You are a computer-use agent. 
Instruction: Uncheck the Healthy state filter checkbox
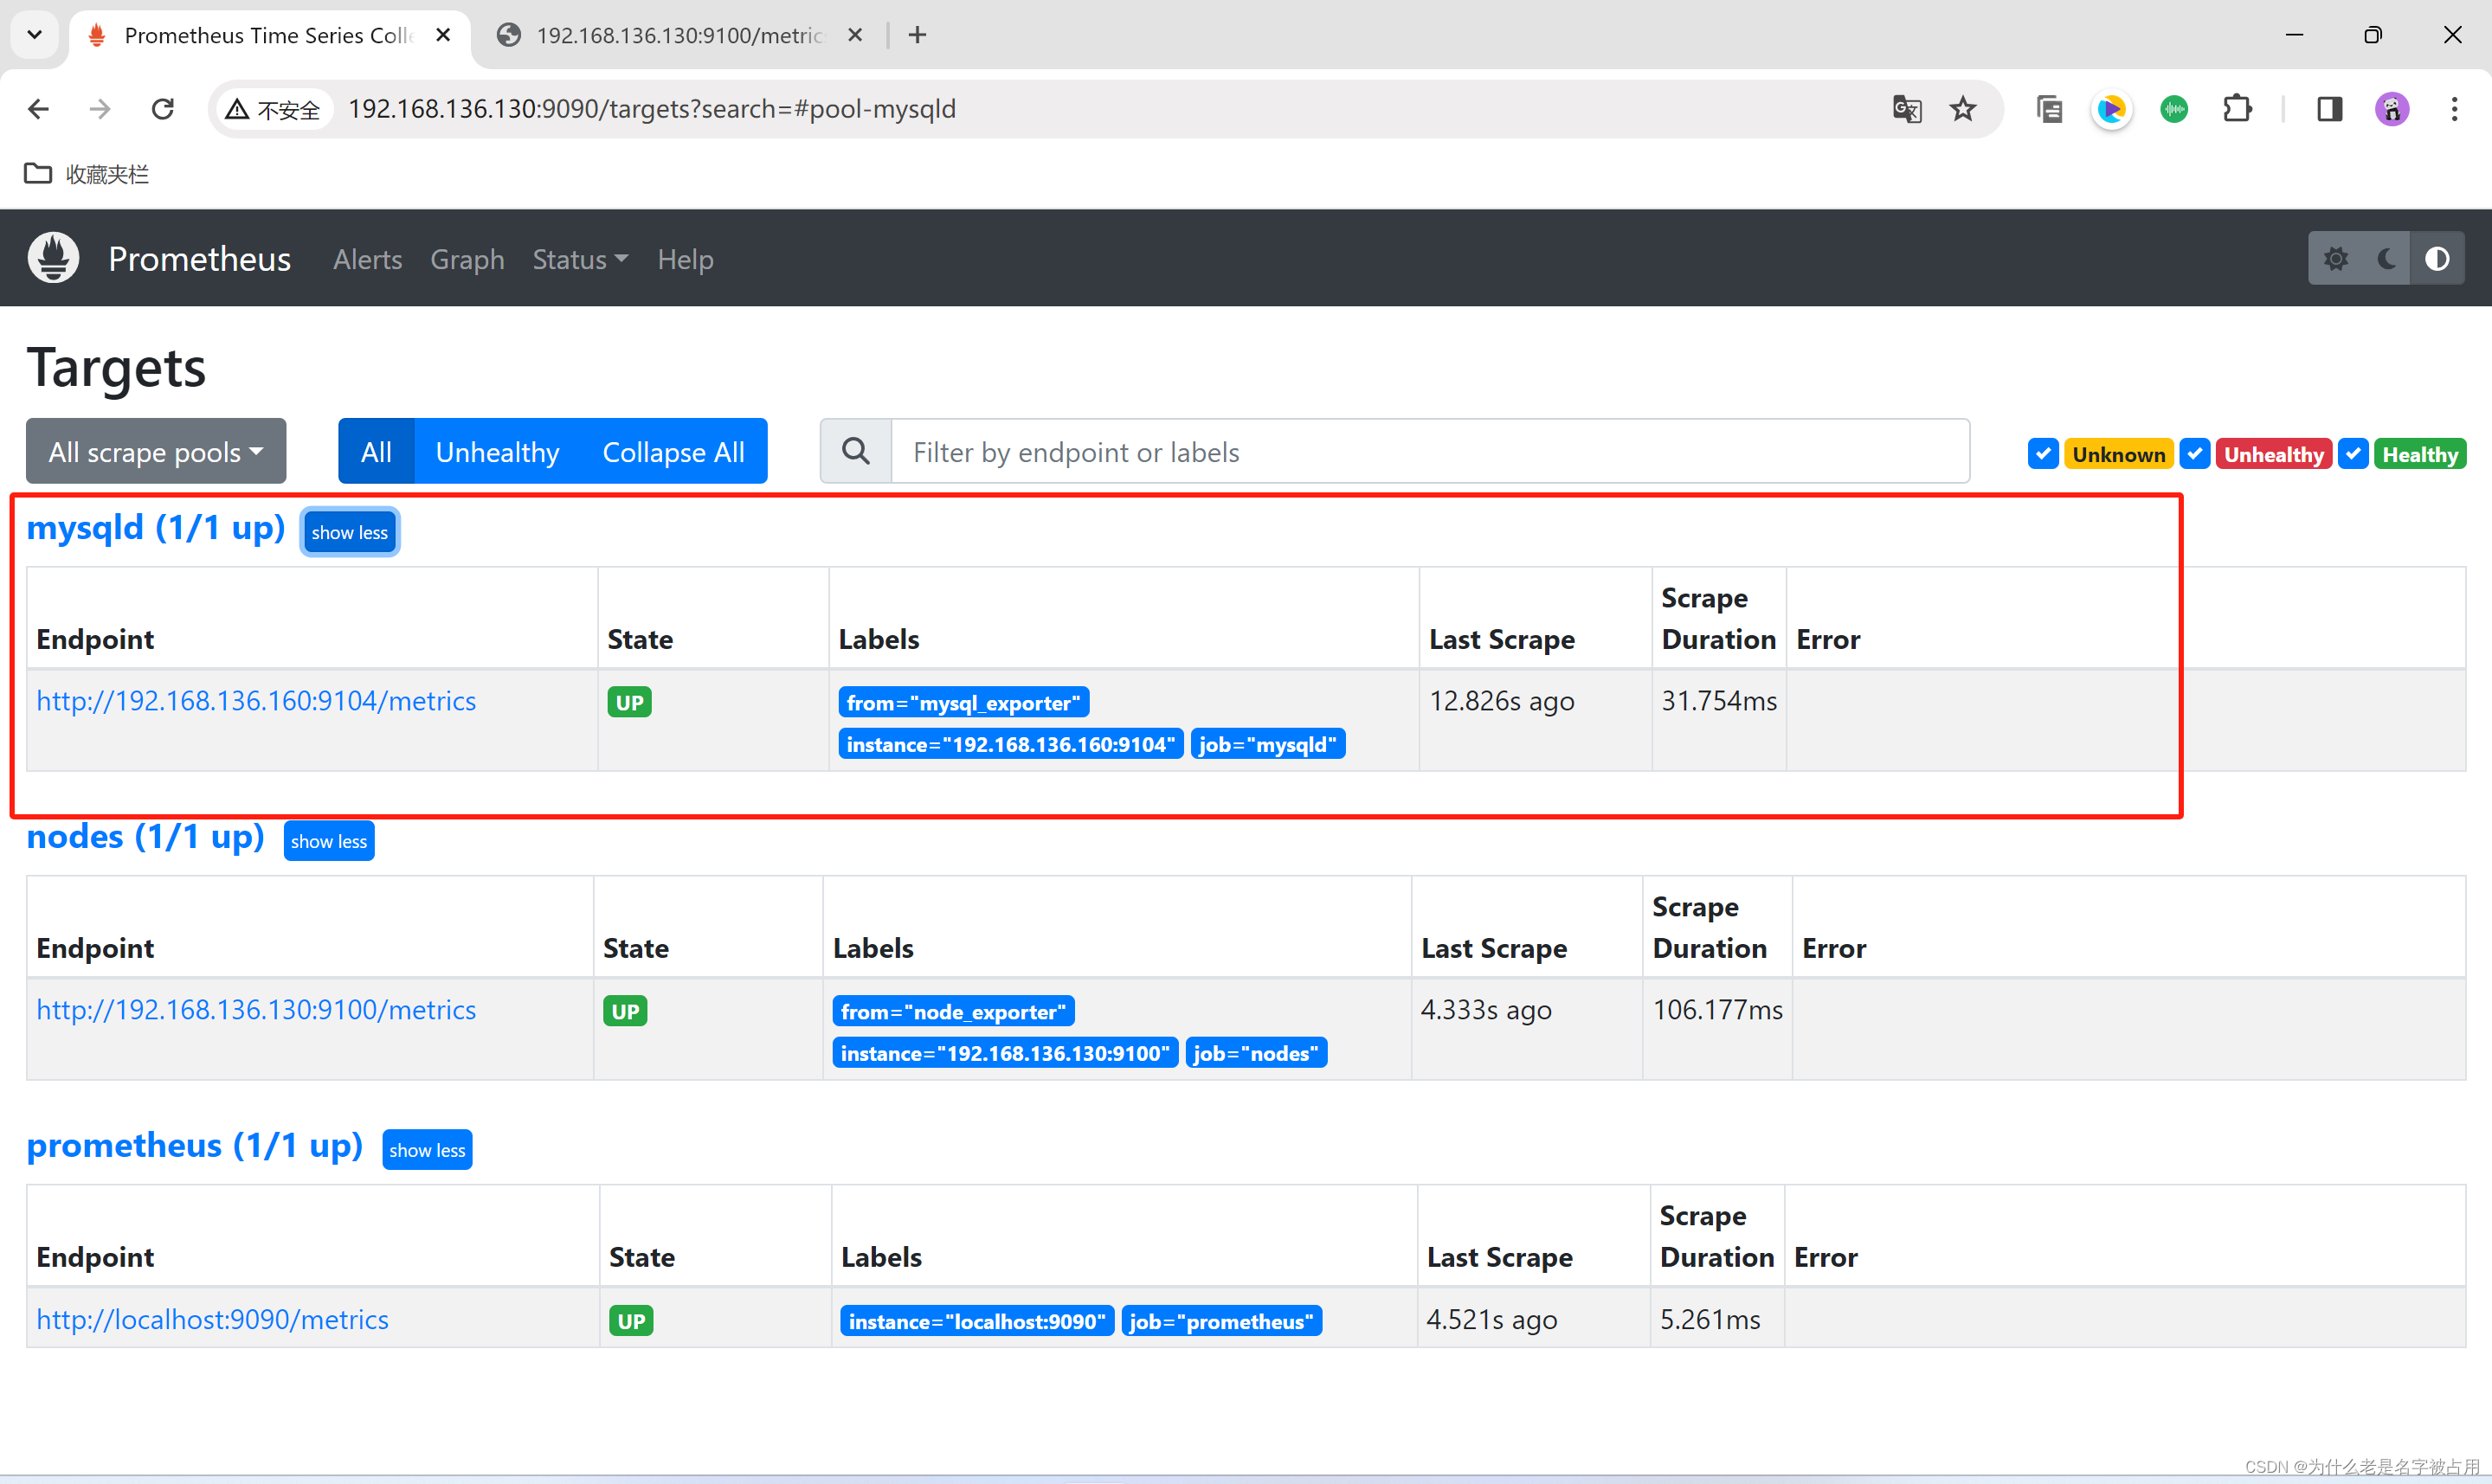pyautogui.click(x=2353, y=454)
